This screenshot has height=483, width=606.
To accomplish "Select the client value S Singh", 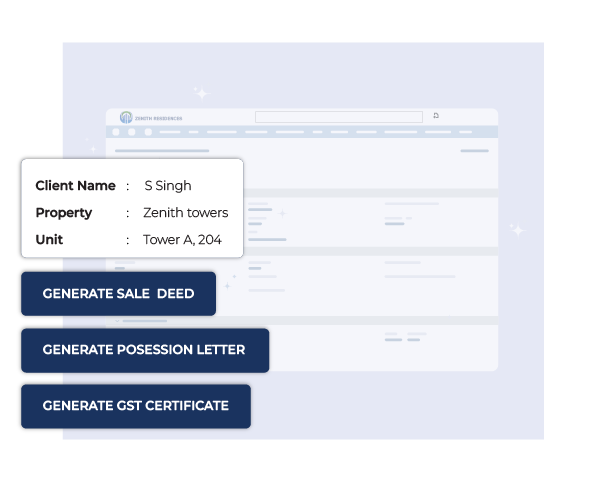I will click(168, 186).
